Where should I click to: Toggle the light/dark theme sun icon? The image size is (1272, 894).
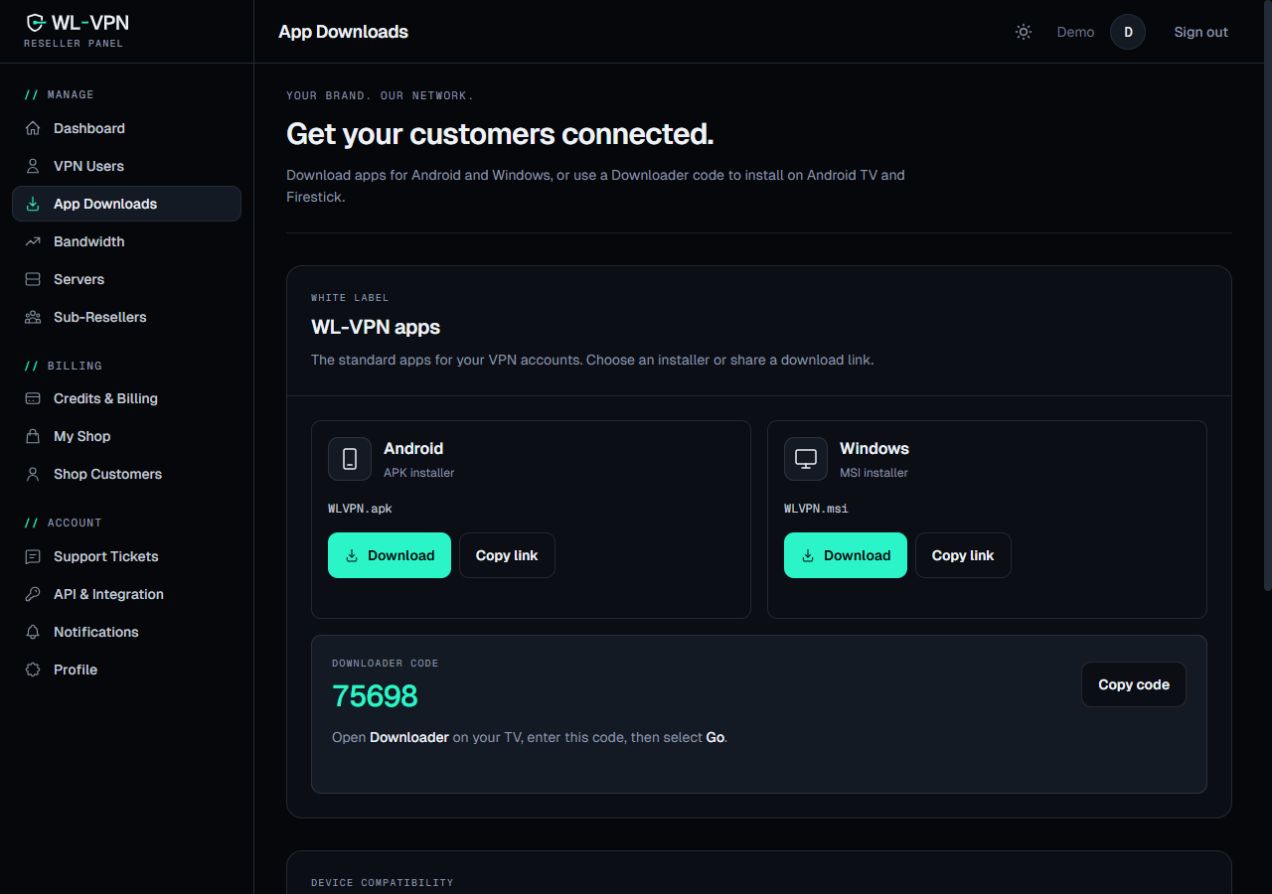[x=1023, y=32]
